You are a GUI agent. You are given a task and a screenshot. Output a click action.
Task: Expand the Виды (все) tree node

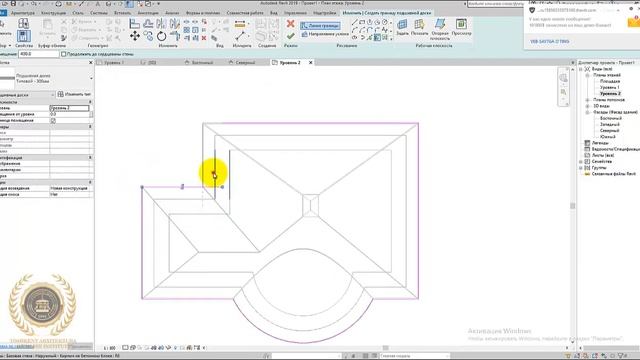tap(581, 69)
